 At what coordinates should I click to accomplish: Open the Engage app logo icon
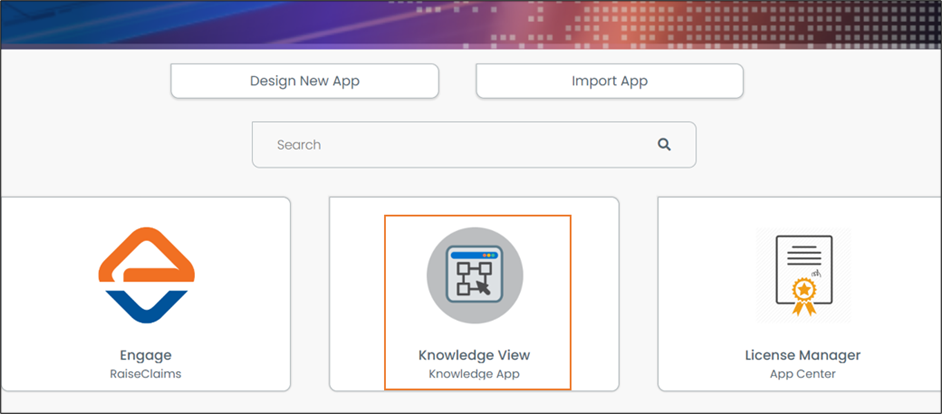tap(146, 275)
